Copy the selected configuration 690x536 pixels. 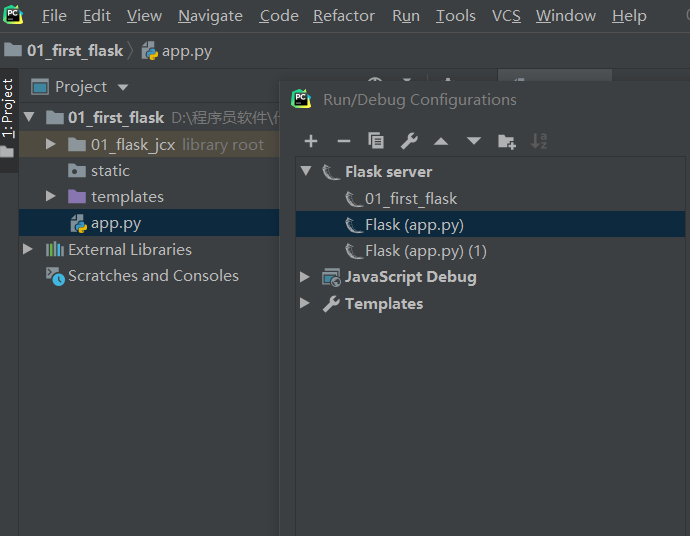tap(376, 141)
